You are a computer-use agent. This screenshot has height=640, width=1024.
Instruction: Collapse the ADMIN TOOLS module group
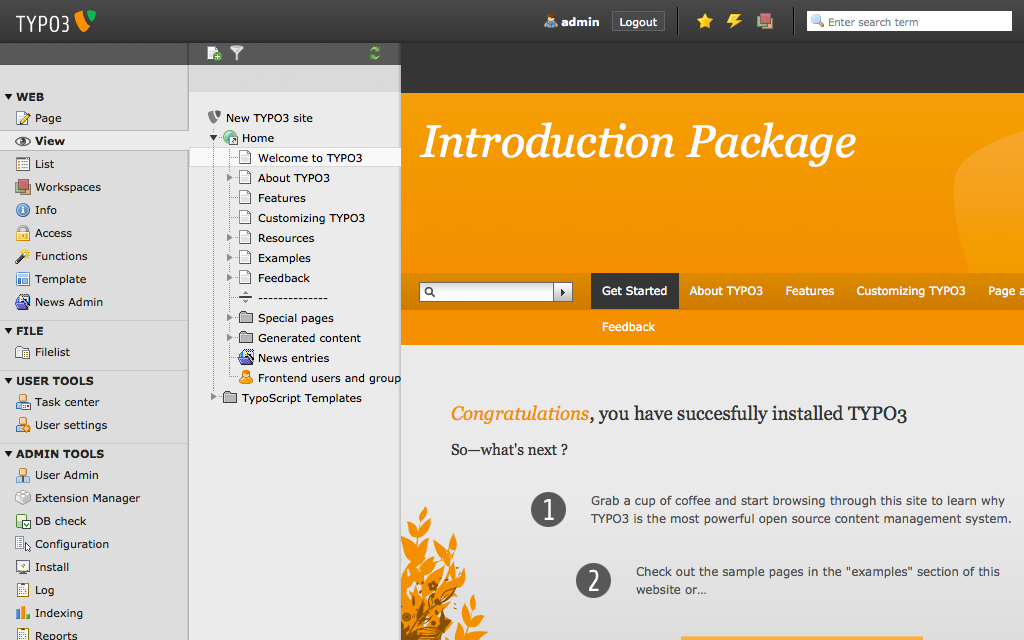point(9,454)
